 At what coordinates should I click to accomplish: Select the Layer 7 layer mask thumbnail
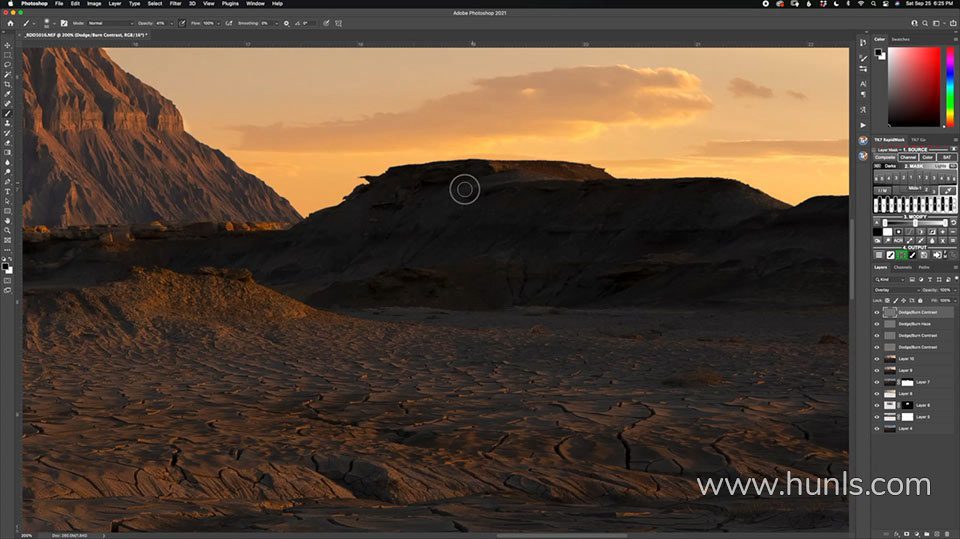908,382
